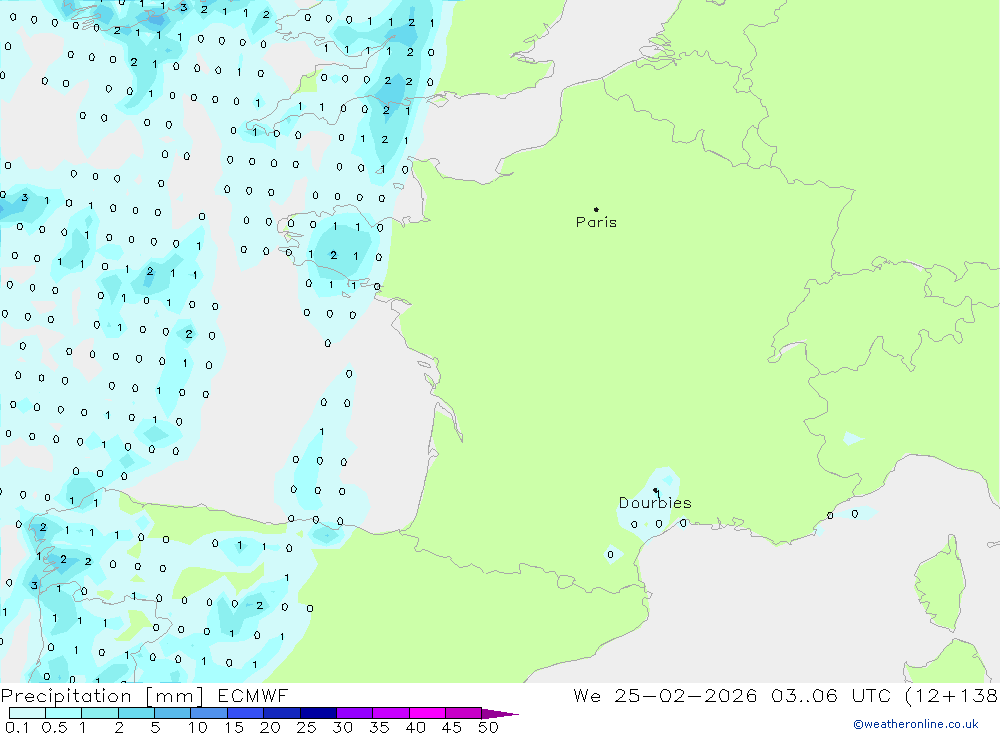The image size is (1000, 733).
Task: Pick the lightest cyan 0.1–0.5 legend swatch
Action: coord(27,713)
